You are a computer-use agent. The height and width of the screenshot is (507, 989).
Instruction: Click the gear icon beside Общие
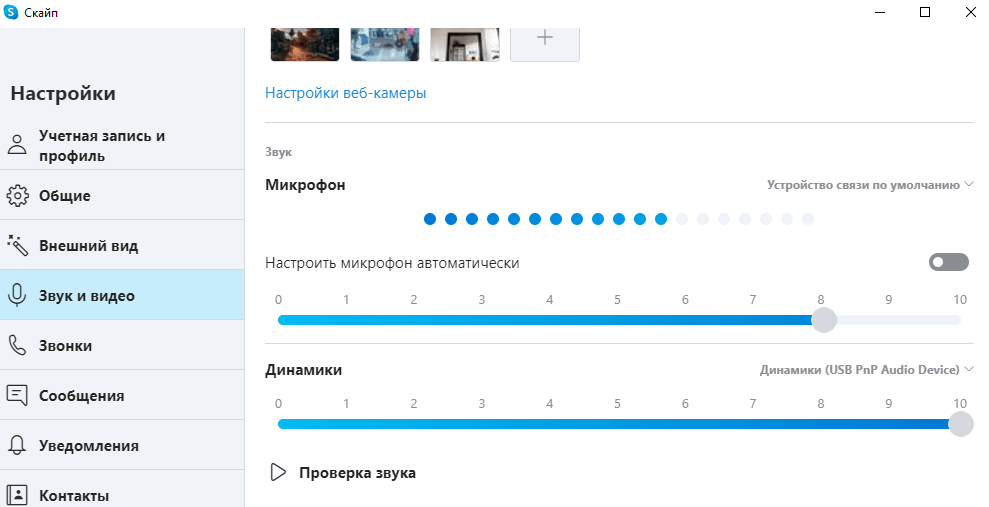pyautogui.click(x=17, y=195)
